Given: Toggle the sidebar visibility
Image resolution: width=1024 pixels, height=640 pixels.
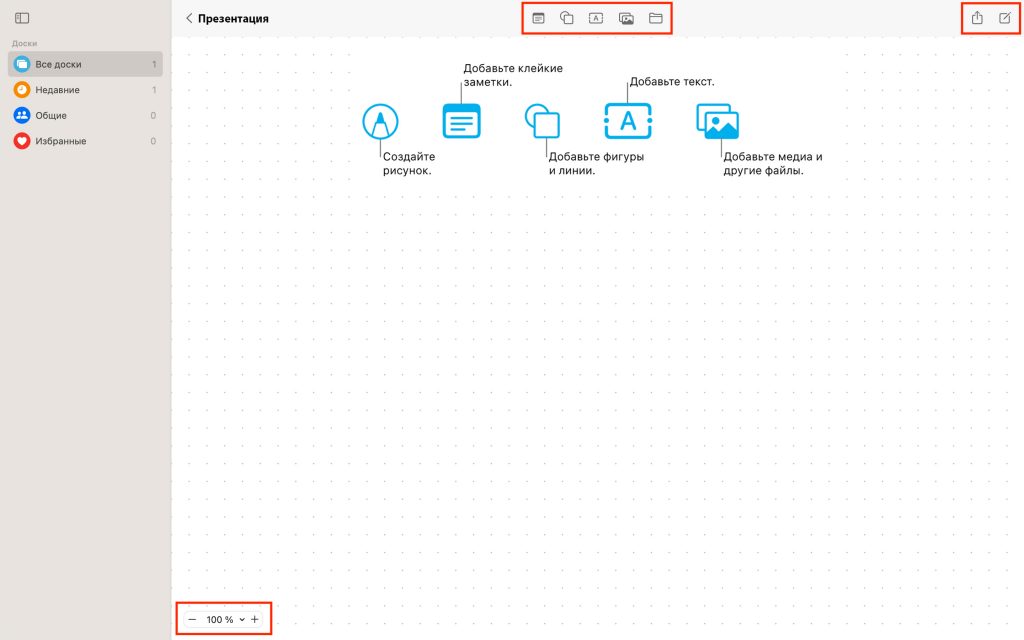Looking at the screenshot, I should (x=22, y=16).
